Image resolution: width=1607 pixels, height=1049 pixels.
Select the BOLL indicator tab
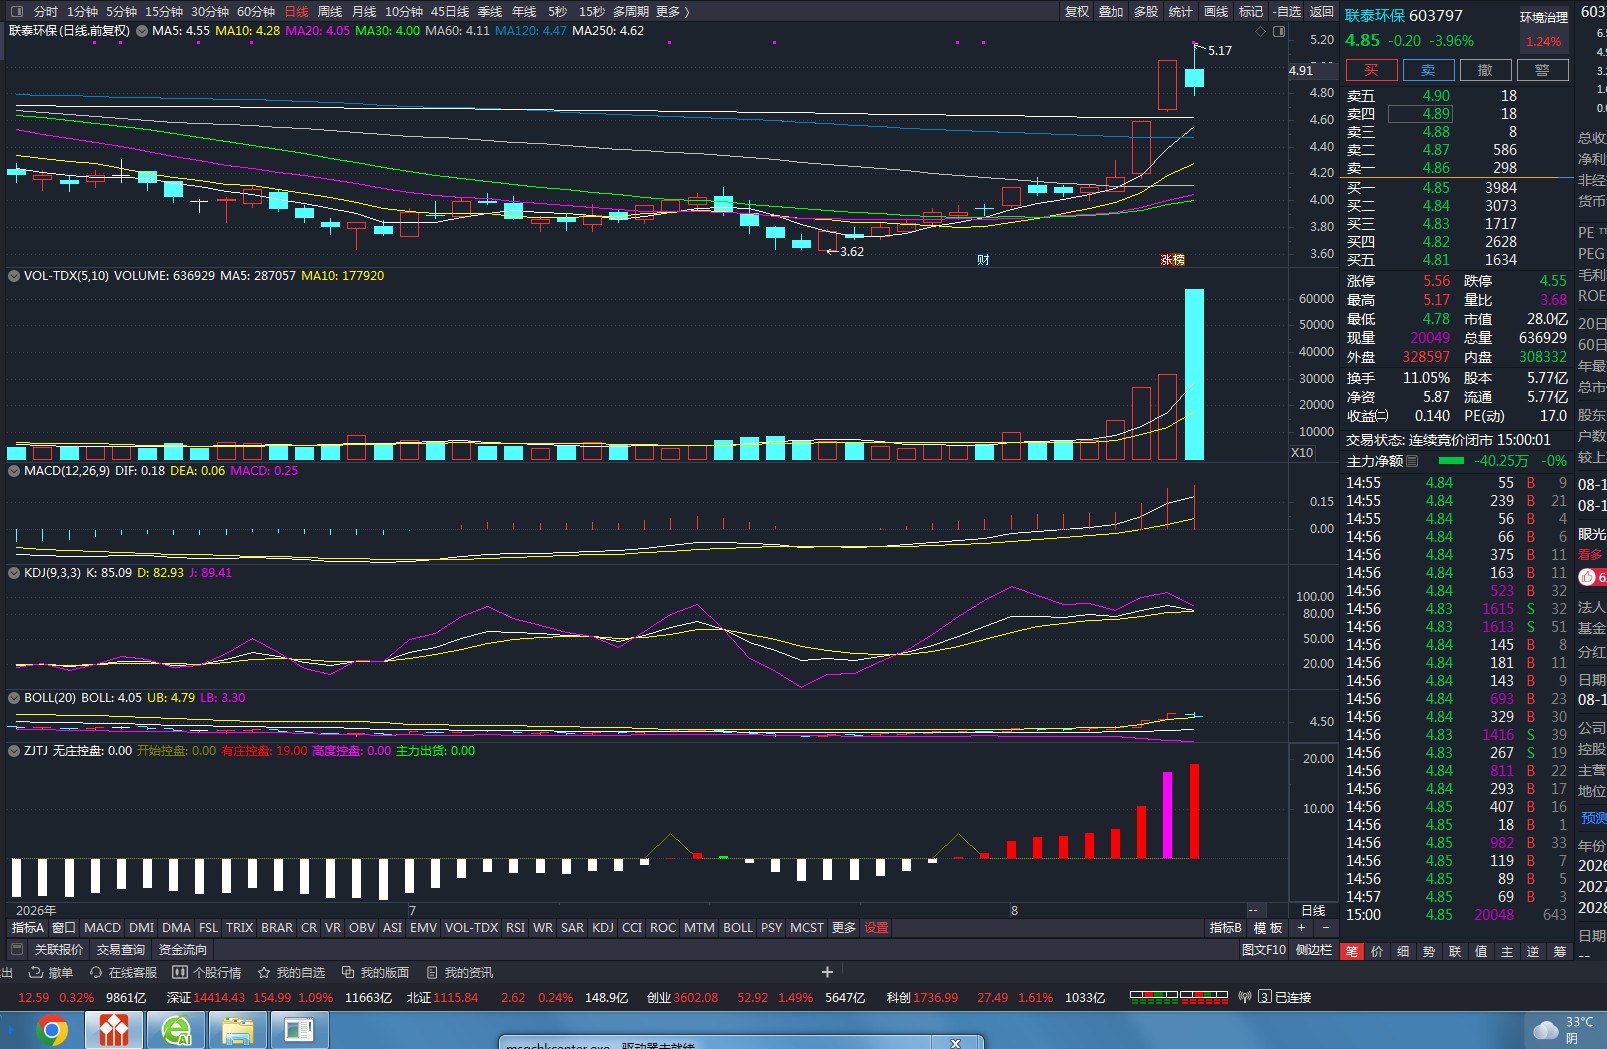point(738,927)
